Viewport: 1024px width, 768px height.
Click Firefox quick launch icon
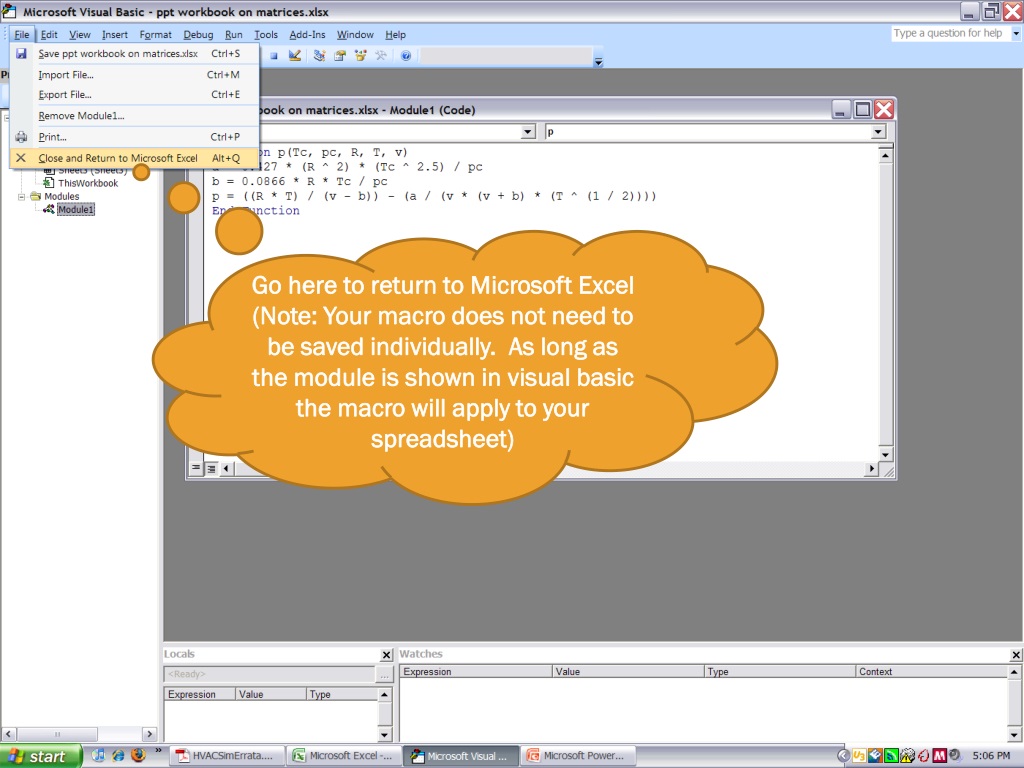click(138, 755)
